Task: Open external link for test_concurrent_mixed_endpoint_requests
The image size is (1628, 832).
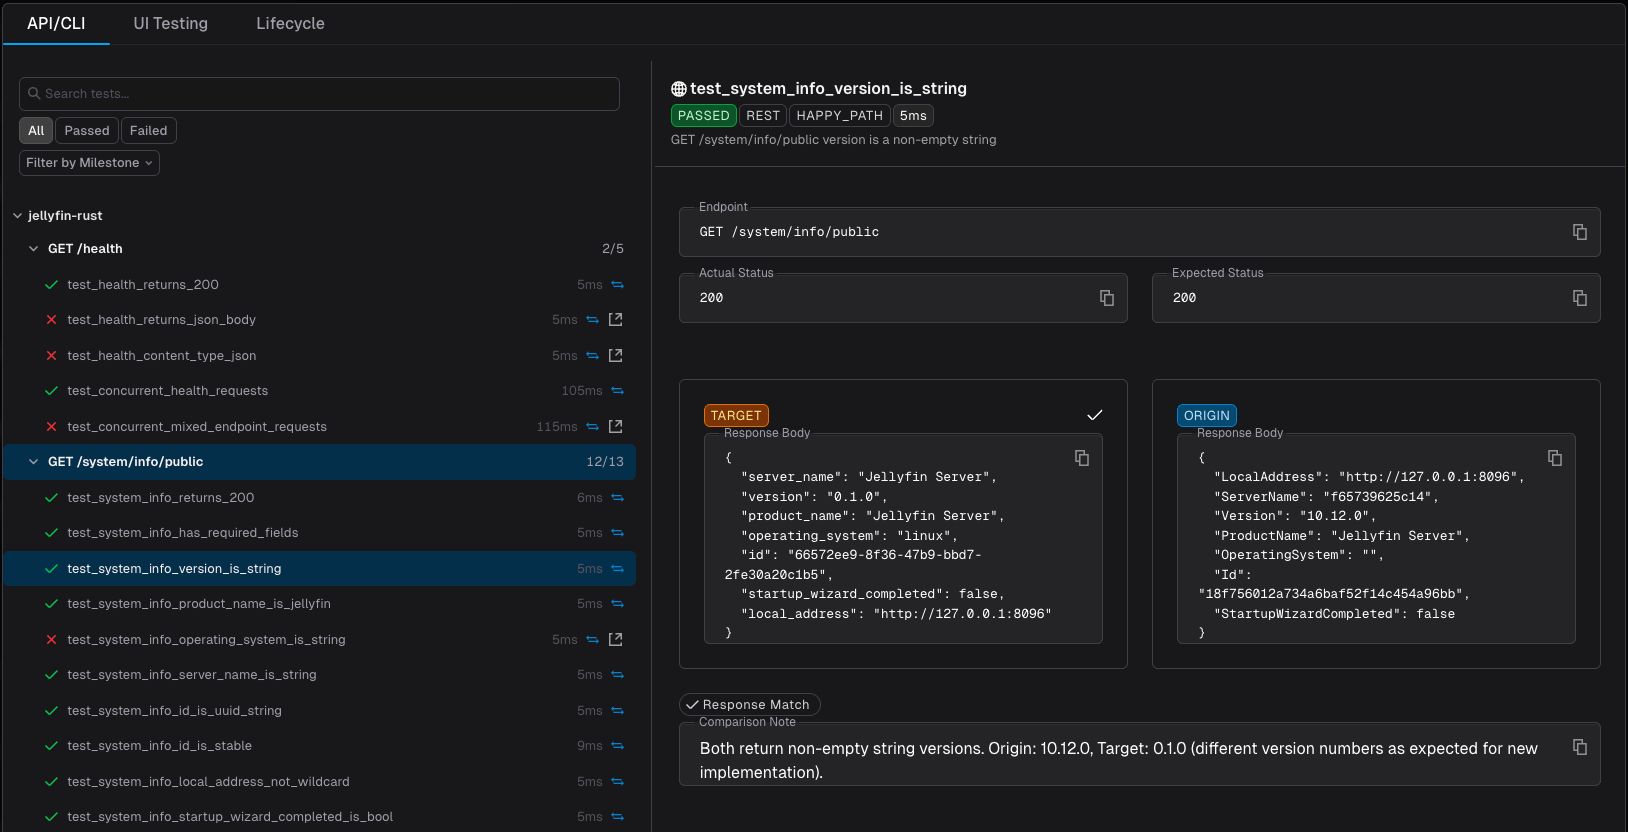Action: [616, 427]
